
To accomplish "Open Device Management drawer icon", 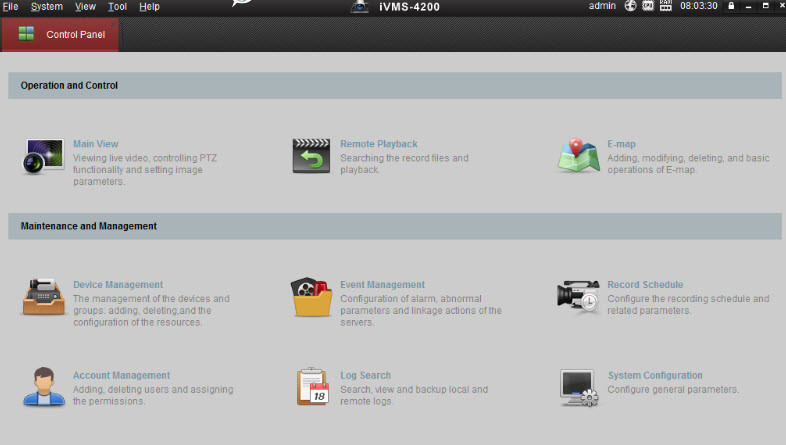I will click(44, 297).
